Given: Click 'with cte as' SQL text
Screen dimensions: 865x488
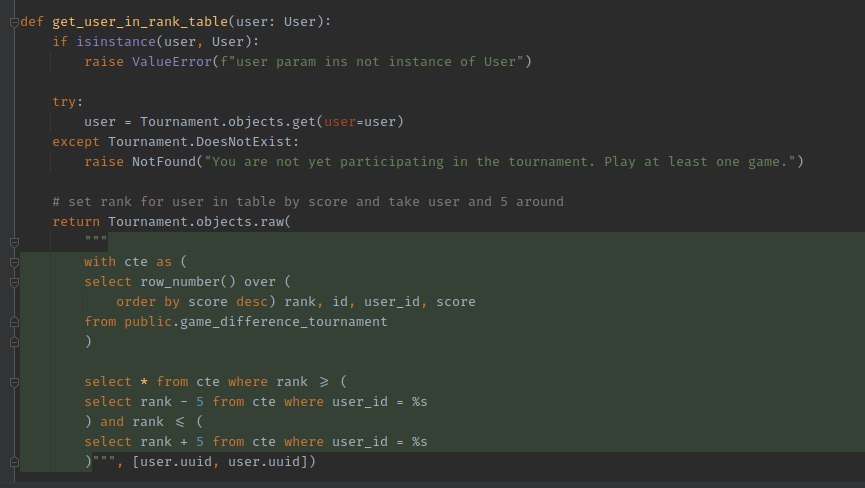Looking at the screenshot, I should [x=128, y=262].
